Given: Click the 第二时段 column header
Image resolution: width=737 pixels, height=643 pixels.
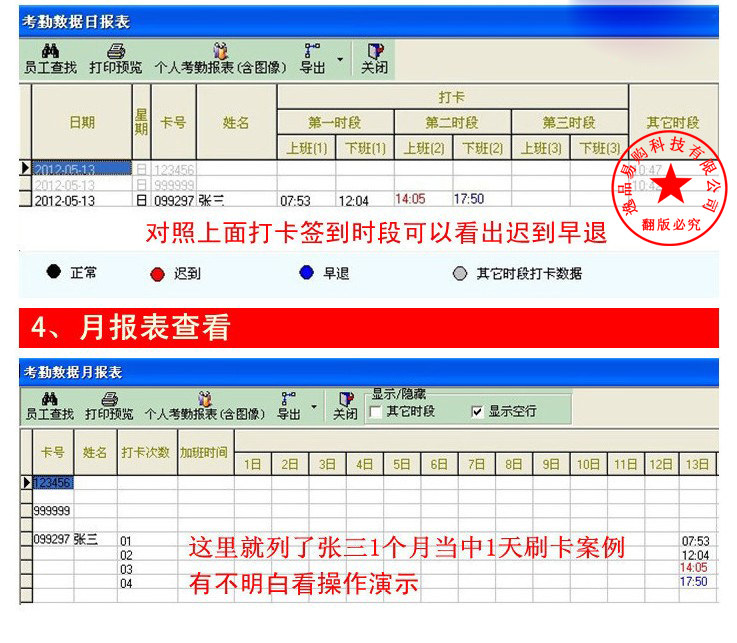Looking at the screenshot, I should [452, 123].
